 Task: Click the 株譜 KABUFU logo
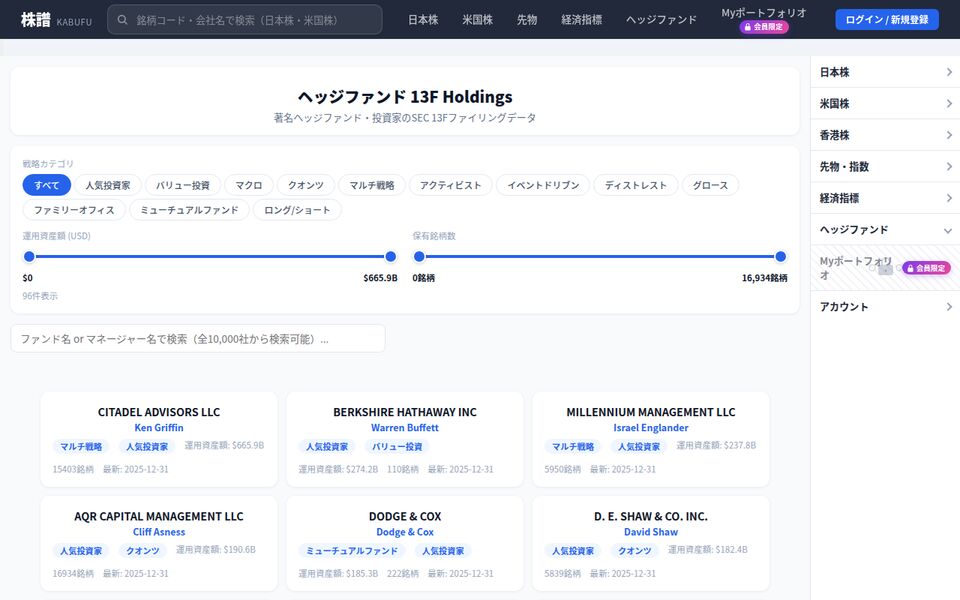(x=56, y=20)
